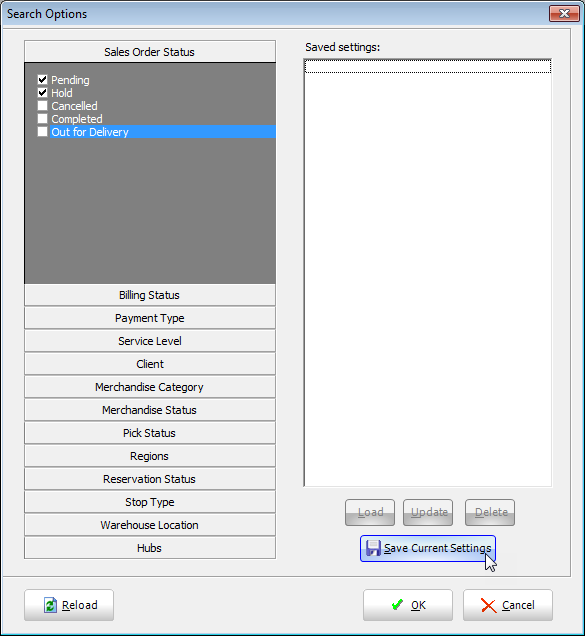Expand the Merchandise Category section
Screen dimensions: 585x636
150,387
